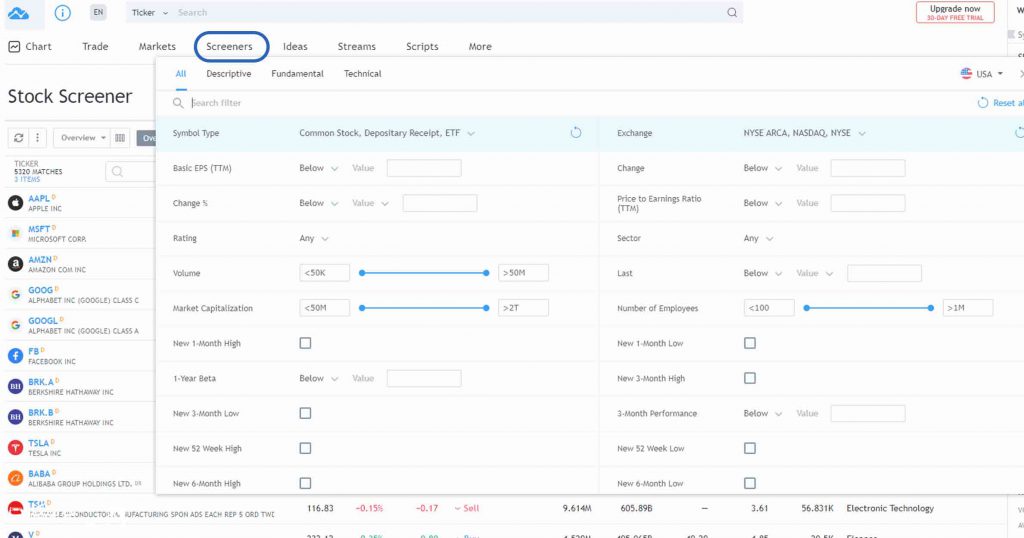The image size is (1024, 538).
Task: Enable New 1-Month Low checkbox
Action: [750, 343]
